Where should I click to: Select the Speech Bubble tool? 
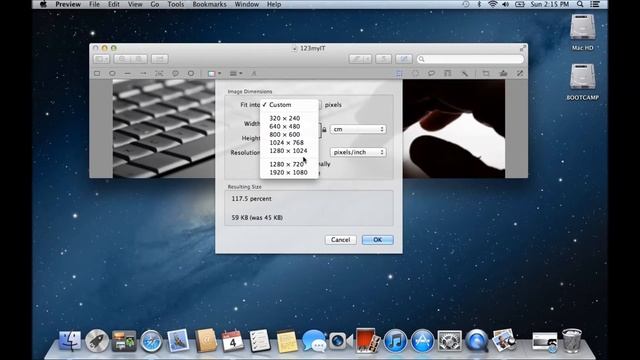[x=175, y=73]
